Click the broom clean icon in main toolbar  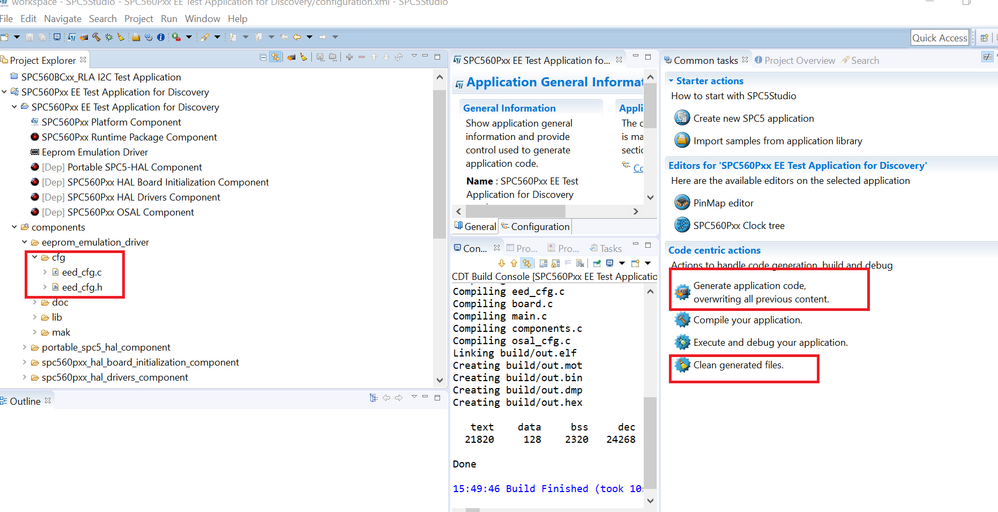[120, 37]
